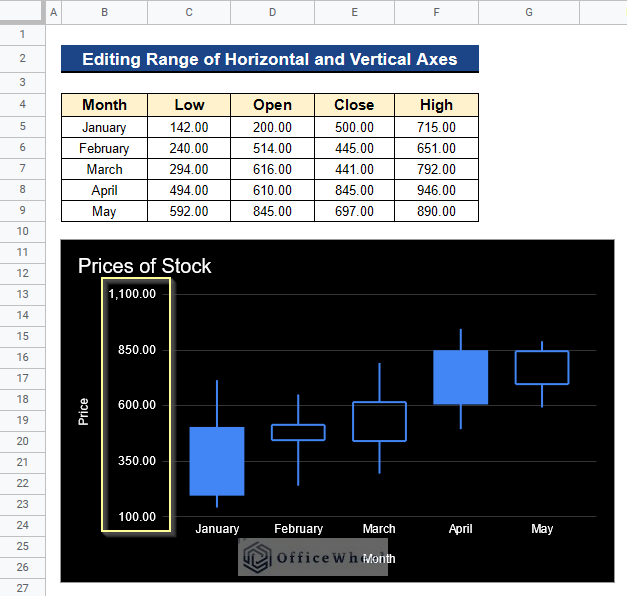Select column C header
The width and height of the screenshot is (627, 596).
189,12
